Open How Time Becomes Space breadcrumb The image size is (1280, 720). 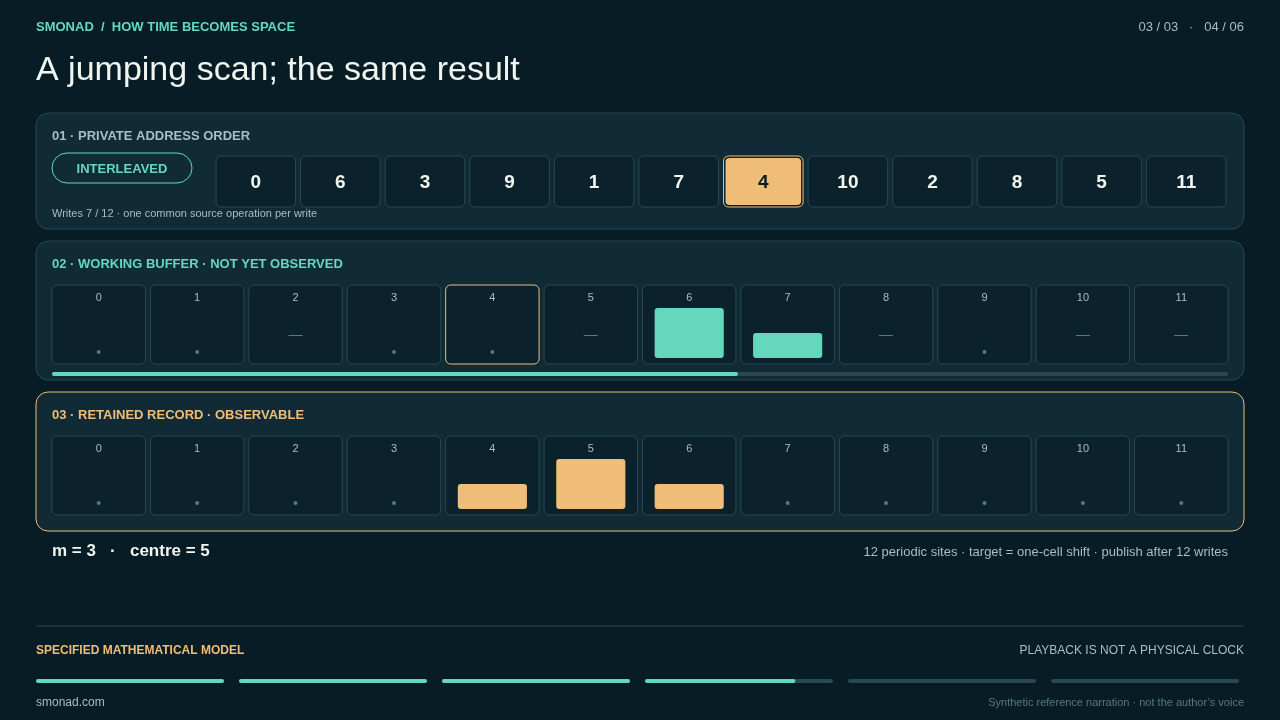tap(203, 27)
